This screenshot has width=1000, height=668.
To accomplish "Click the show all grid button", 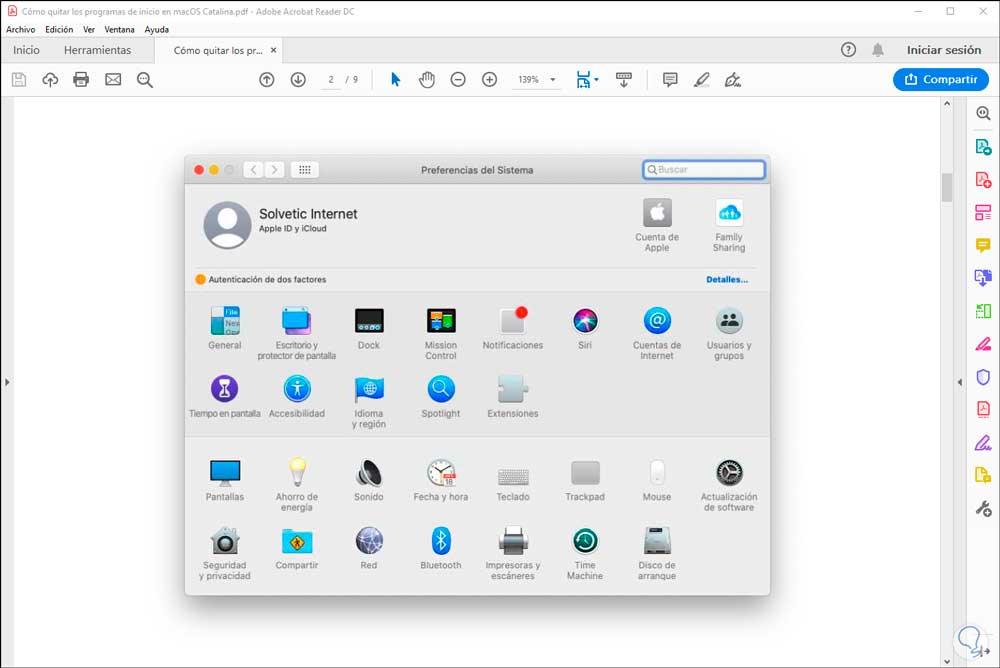I will point(305,170).
